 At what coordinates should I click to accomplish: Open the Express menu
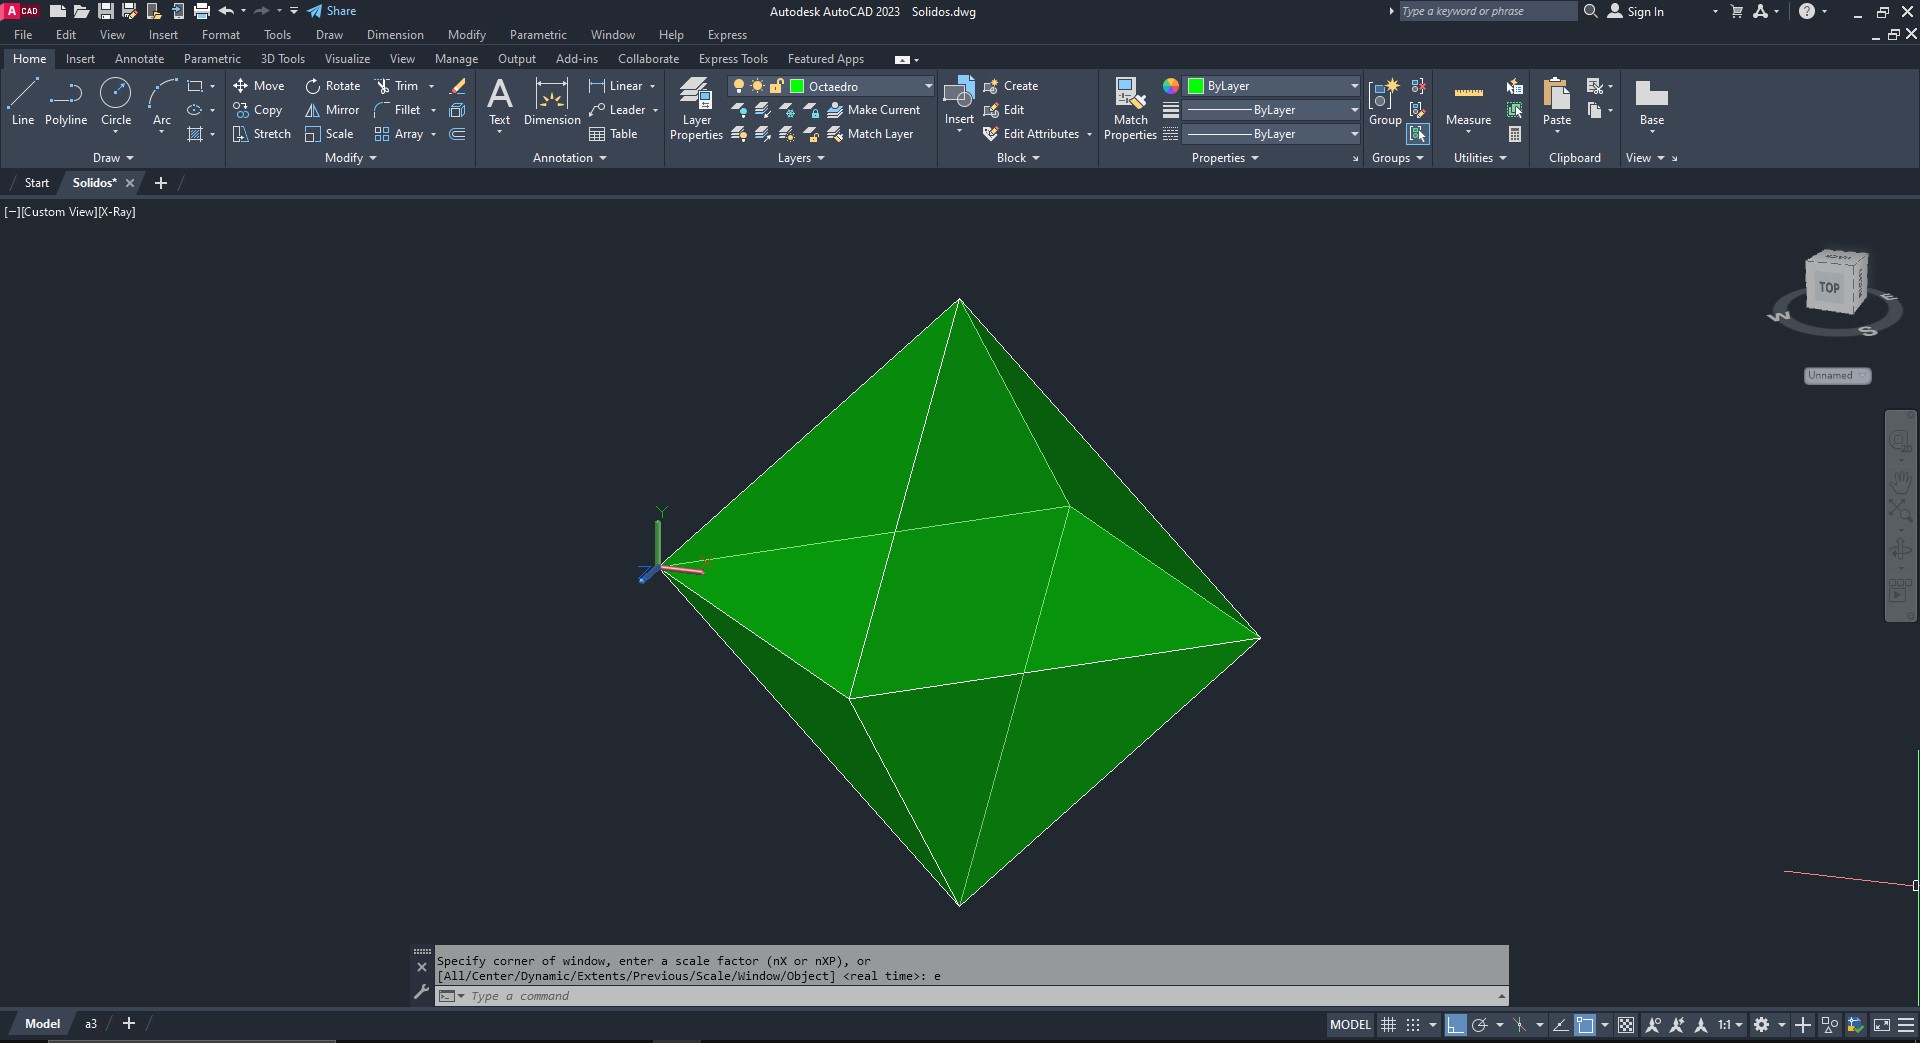coord(727,35)
